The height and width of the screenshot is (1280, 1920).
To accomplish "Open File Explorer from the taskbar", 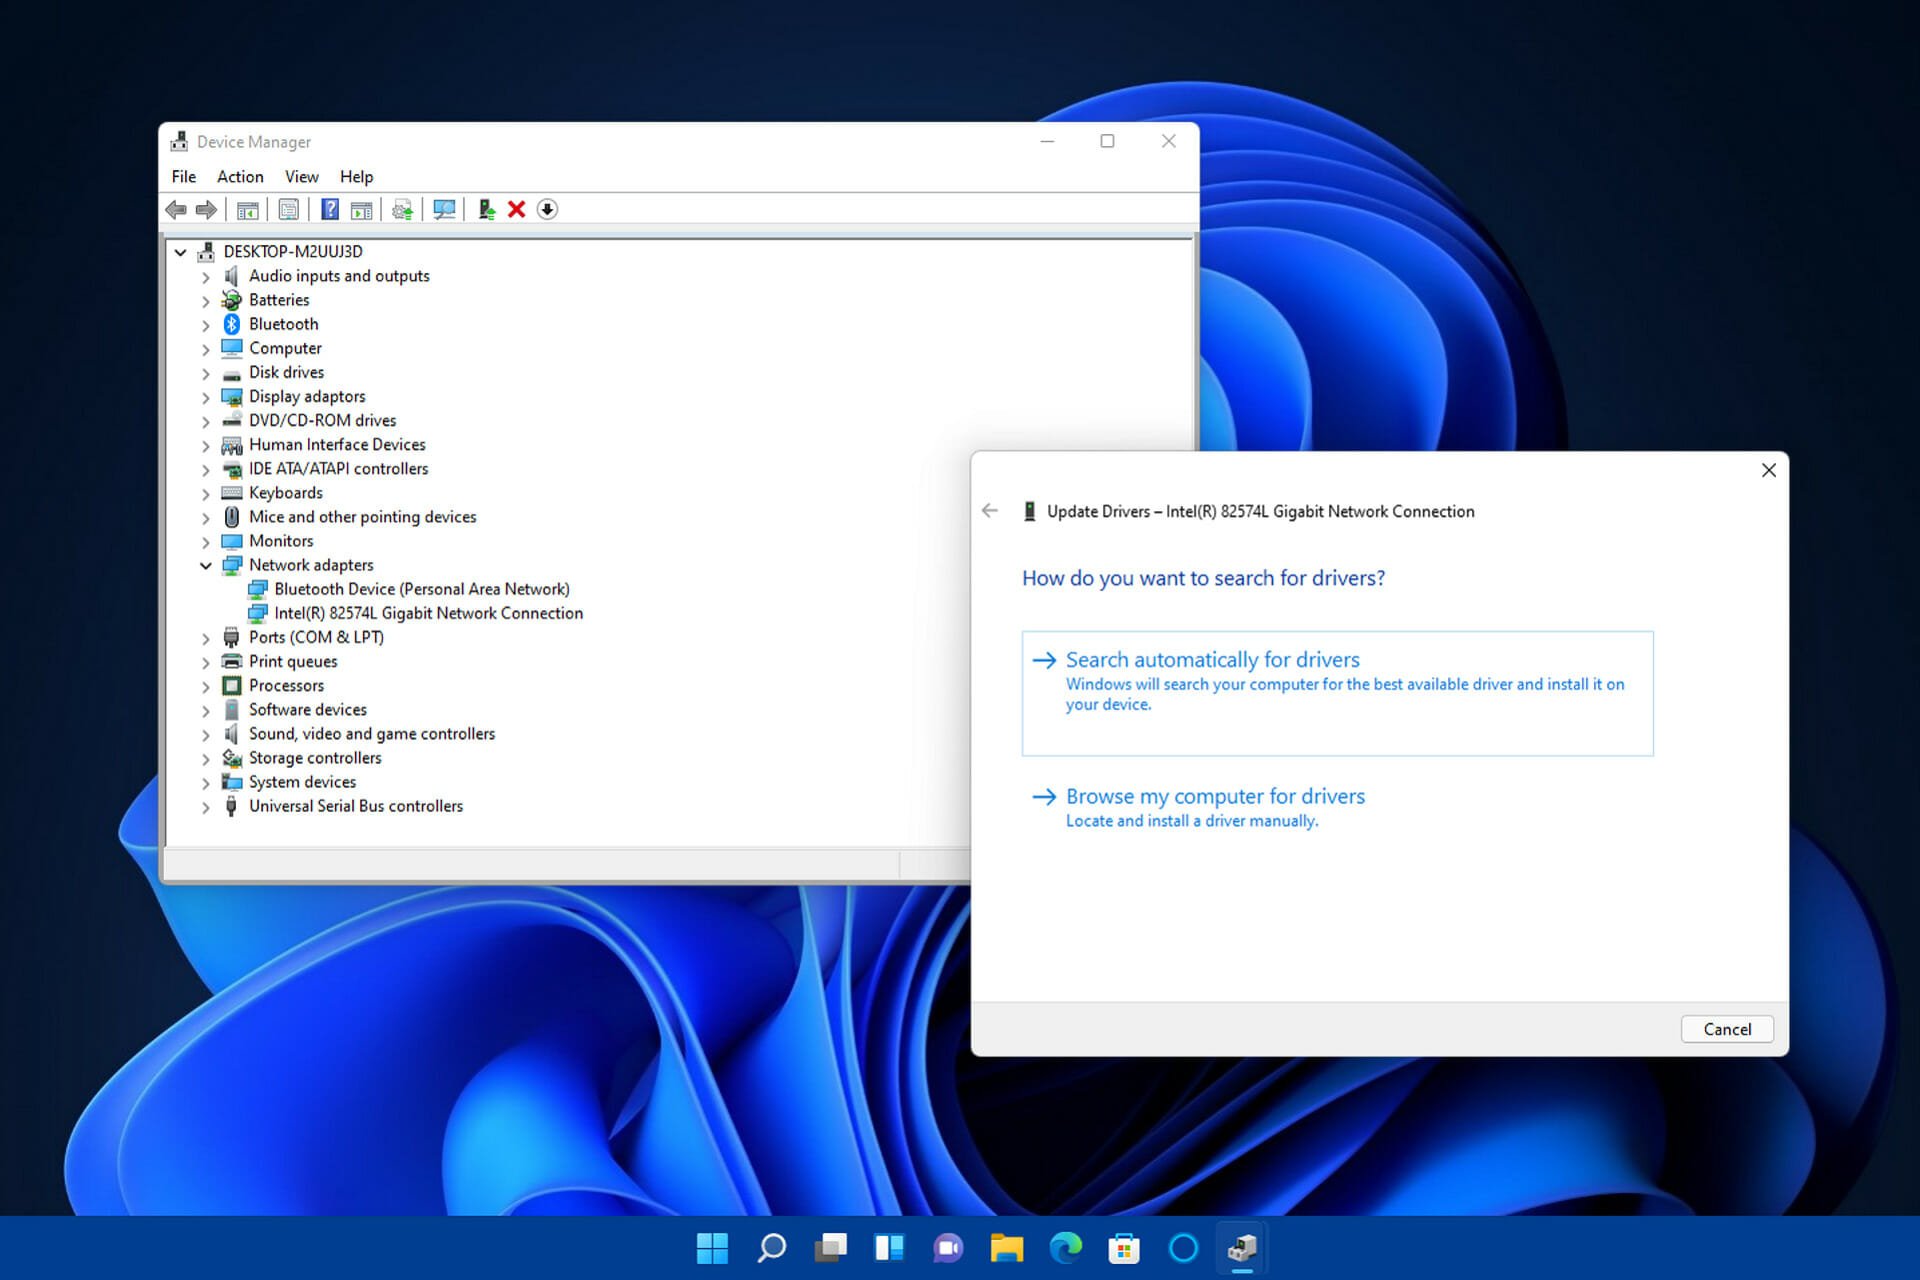I will 1006,1247.
